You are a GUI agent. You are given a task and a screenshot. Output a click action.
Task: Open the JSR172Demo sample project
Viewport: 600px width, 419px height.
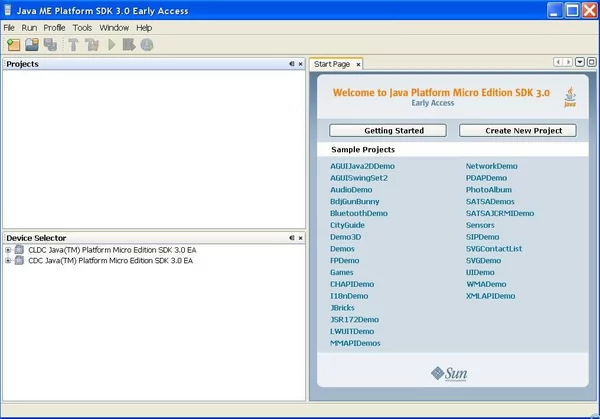click(x=354, y=320)
